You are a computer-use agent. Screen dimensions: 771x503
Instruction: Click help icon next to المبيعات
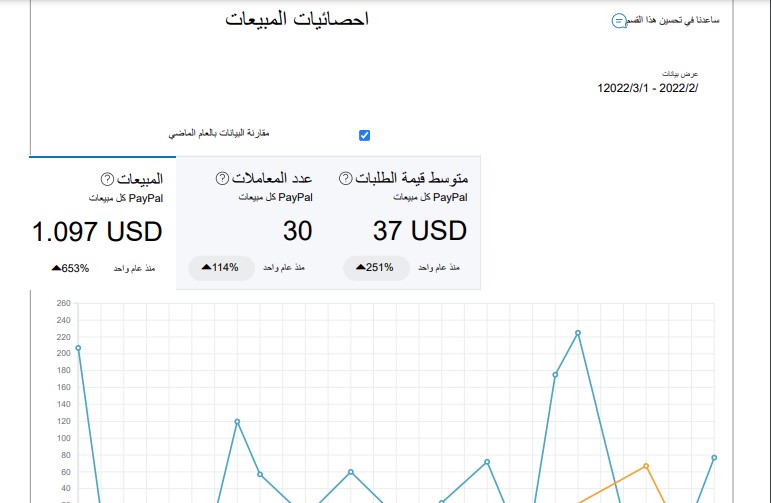click(107, 178)
